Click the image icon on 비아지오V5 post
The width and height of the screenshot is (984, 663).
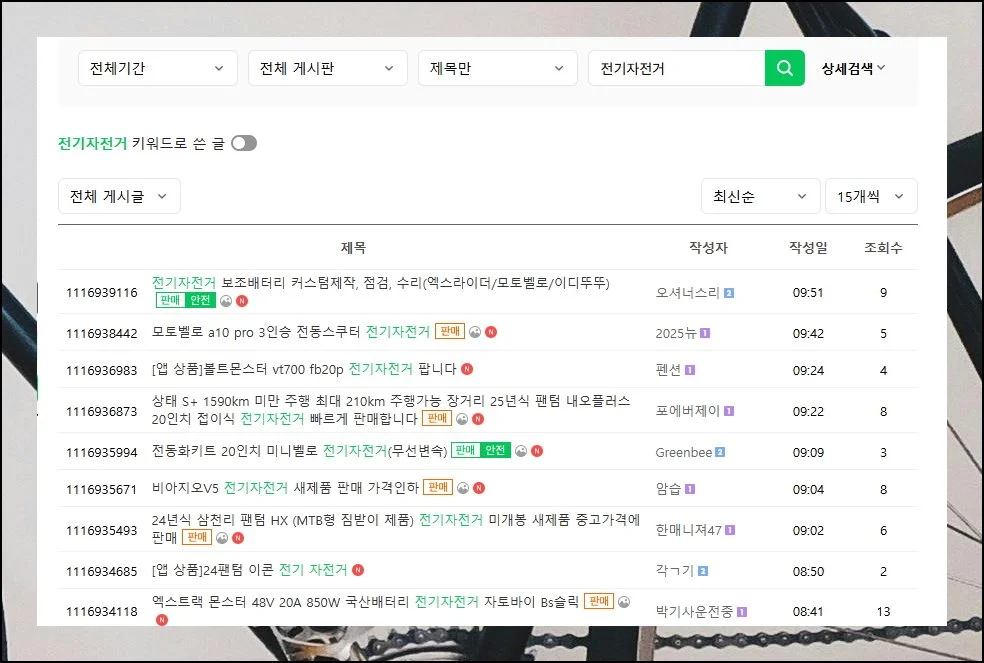pos(462,488)
